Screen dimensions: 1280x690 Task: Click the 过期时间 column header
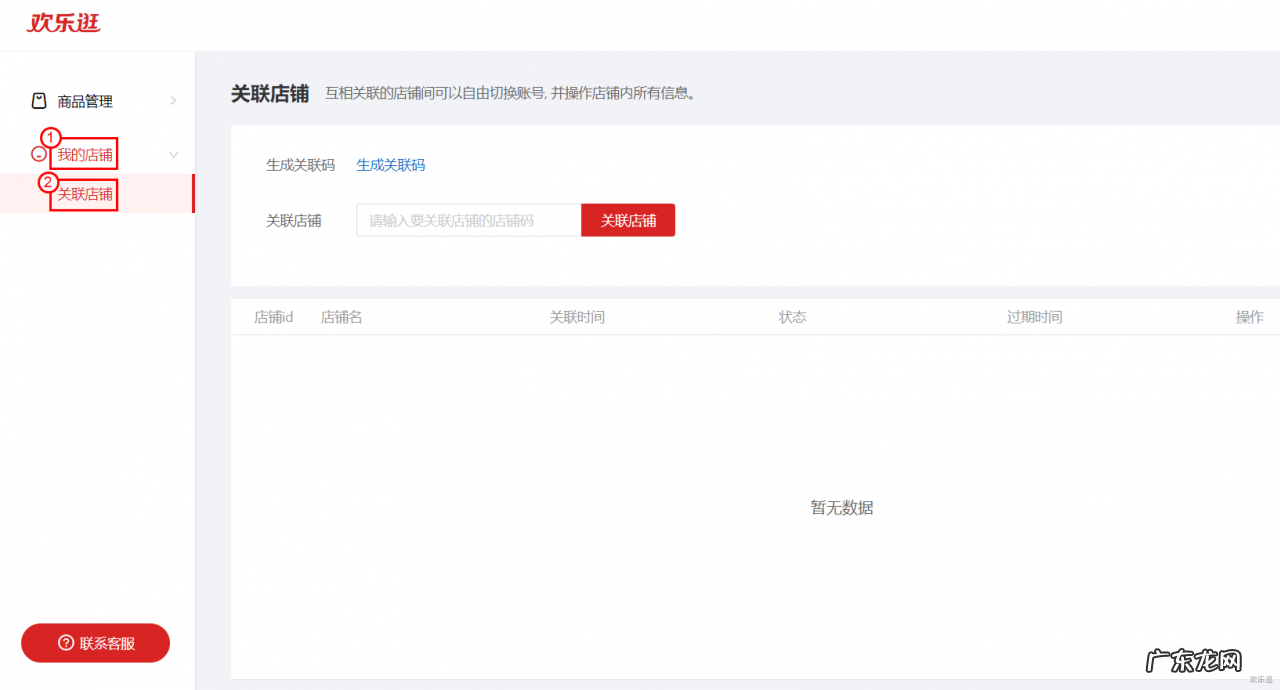(1034, 316)
